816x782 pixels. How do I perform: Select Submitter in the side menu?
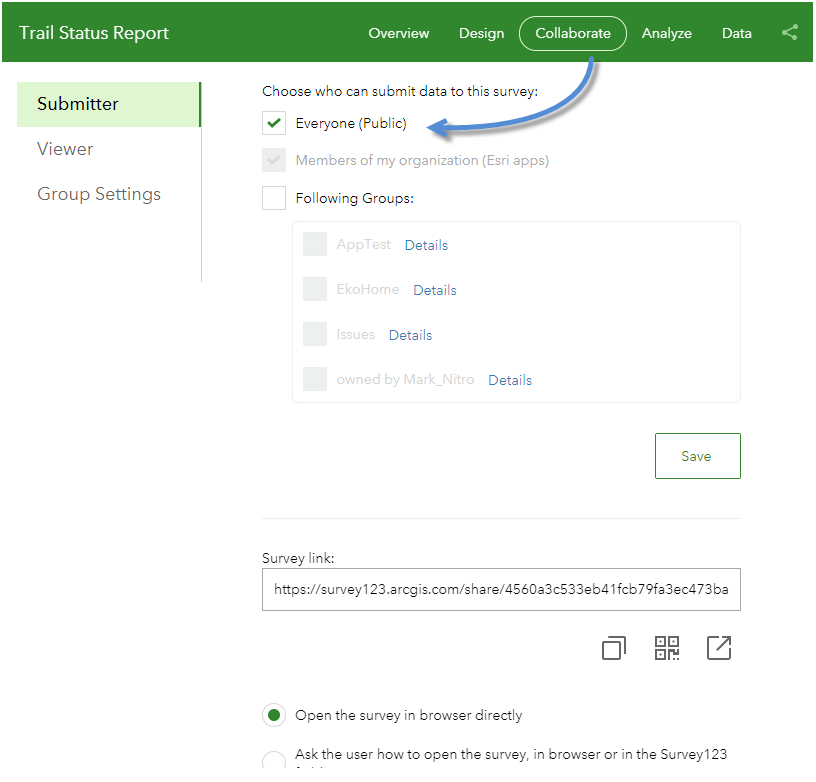[x=109, y=104]
